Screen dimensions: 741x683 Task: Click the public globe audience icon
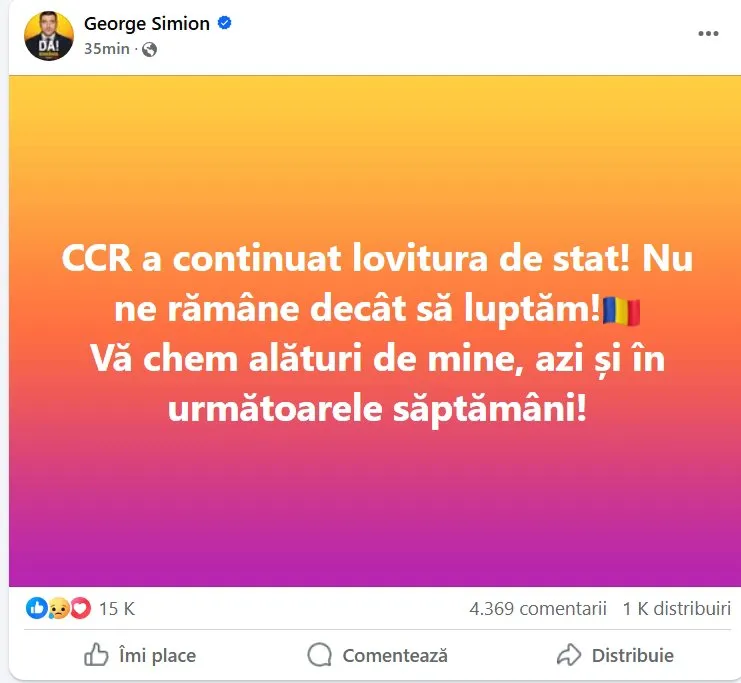[149, 49]
